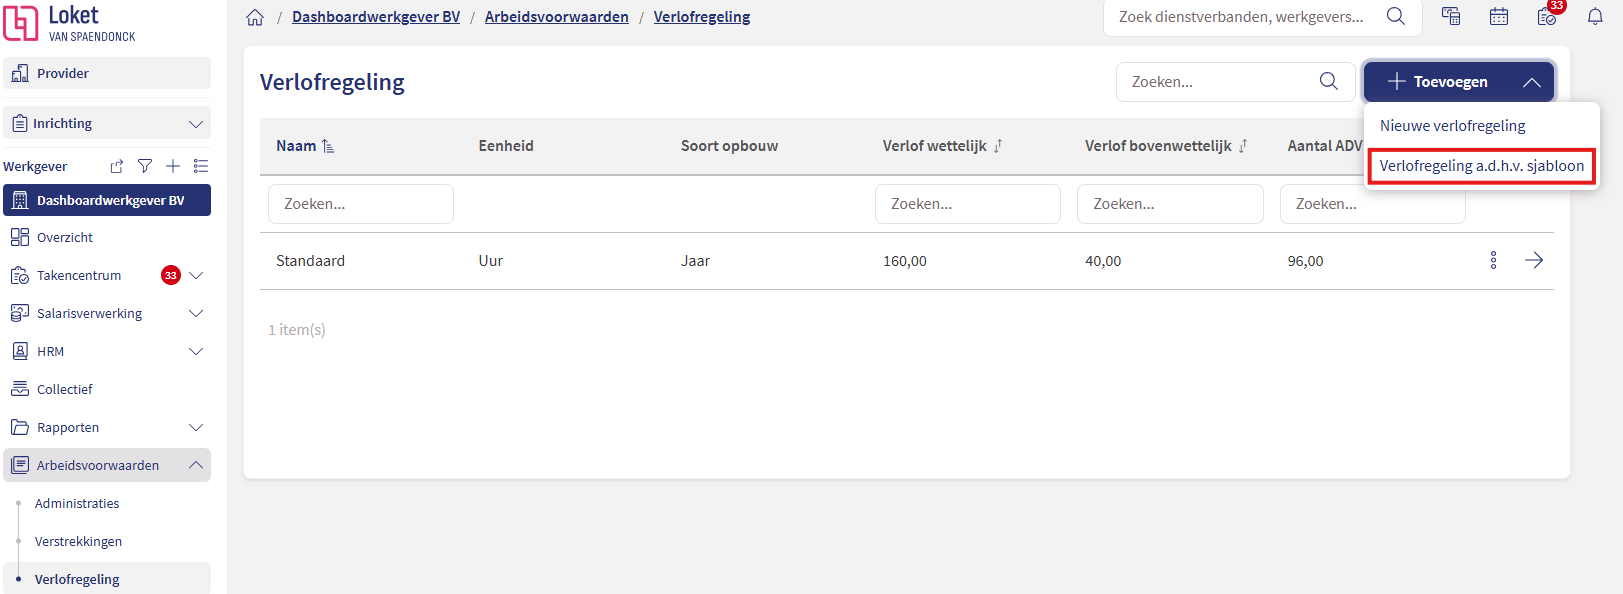Click the werkgever filter funnel icon
The image size is (1623, 594).
[x=145, y=166]
